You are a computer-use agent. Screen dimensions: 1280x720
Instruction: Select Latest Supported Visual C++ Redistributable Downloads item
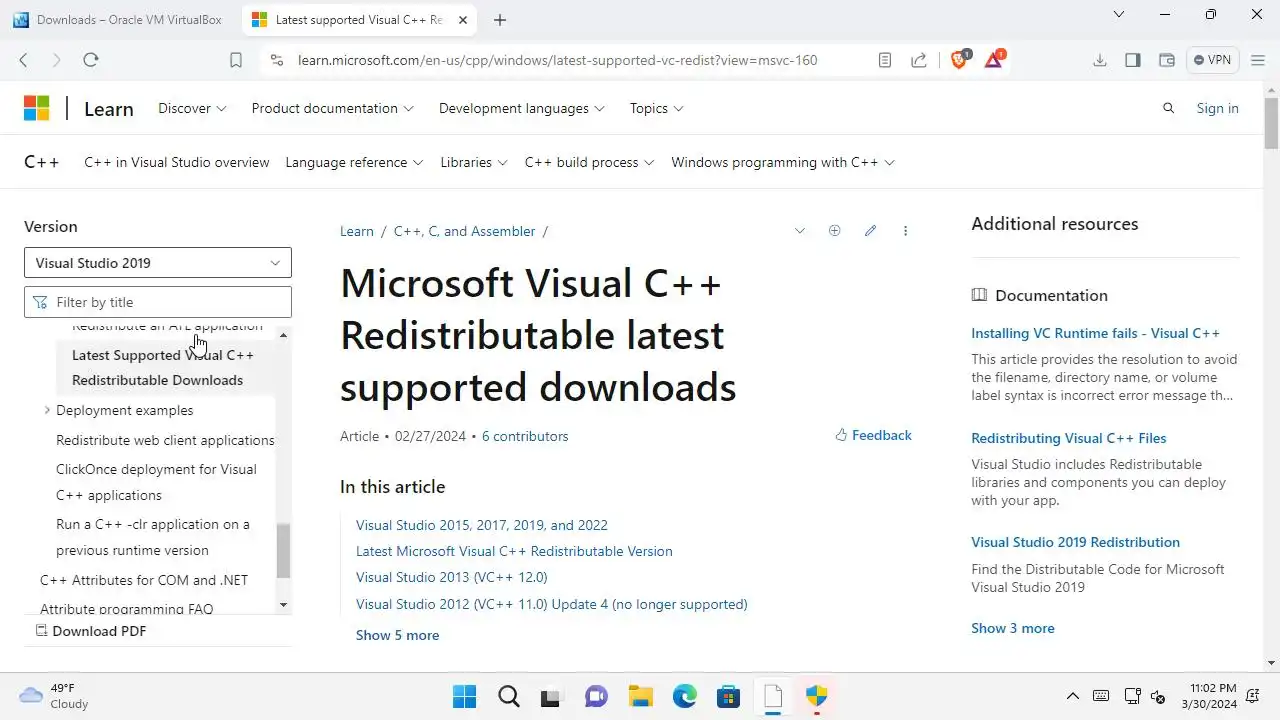pos(163,367)
